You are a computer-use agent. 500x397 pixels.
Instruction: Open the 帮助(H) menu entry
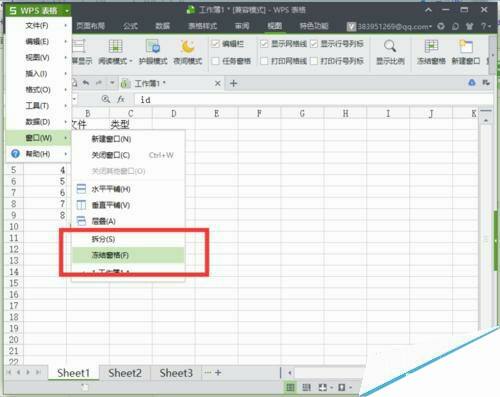click(x=39, y=154)
